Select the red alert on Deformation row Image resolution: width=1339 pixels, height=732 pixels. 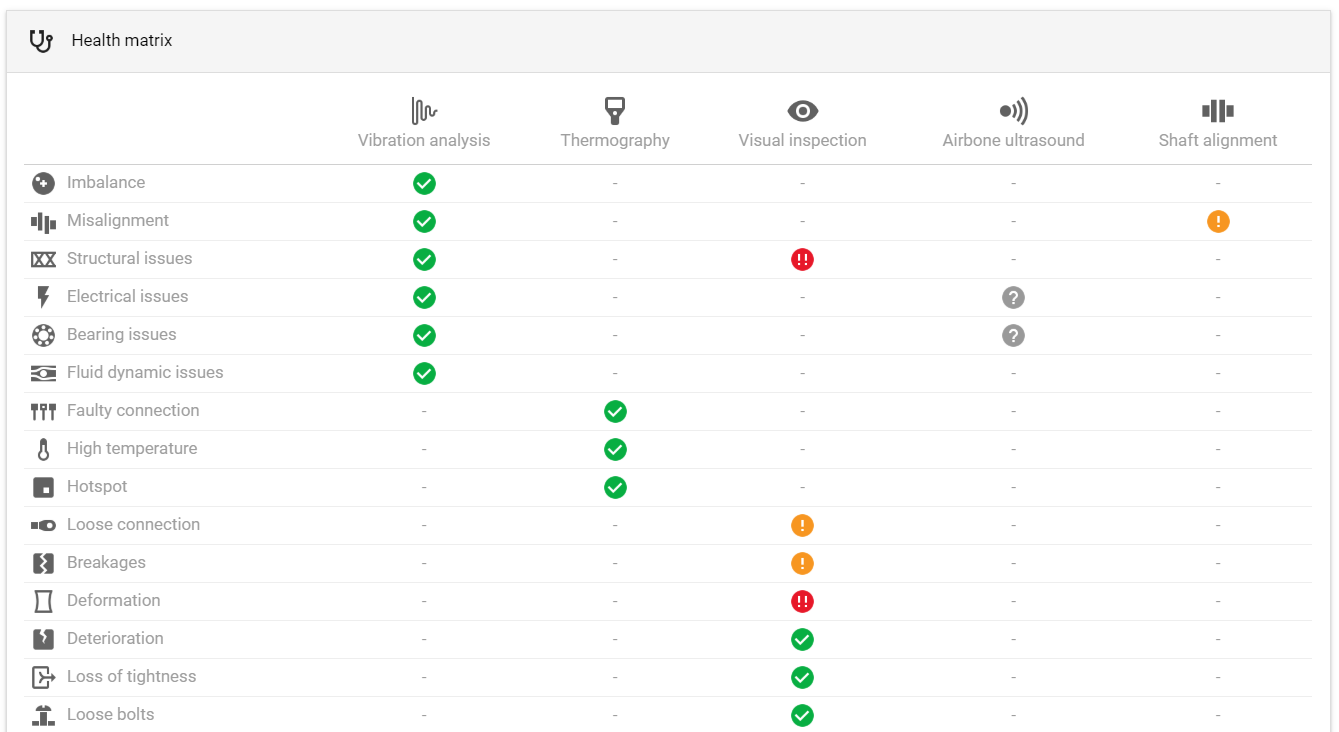click(x=802, y=601)
